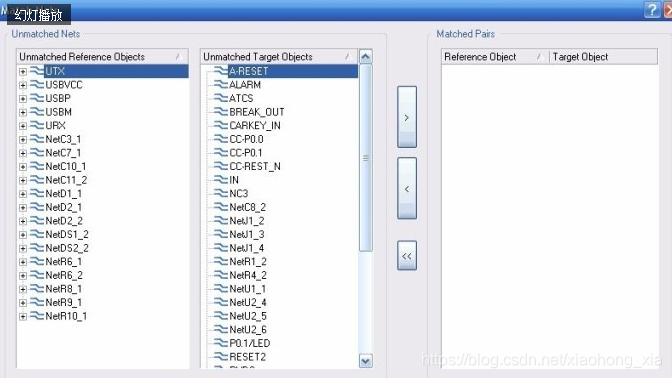Click the net icon beside ATCS
The width and height of the screenshot is (672, 378).
click(221, 98)
